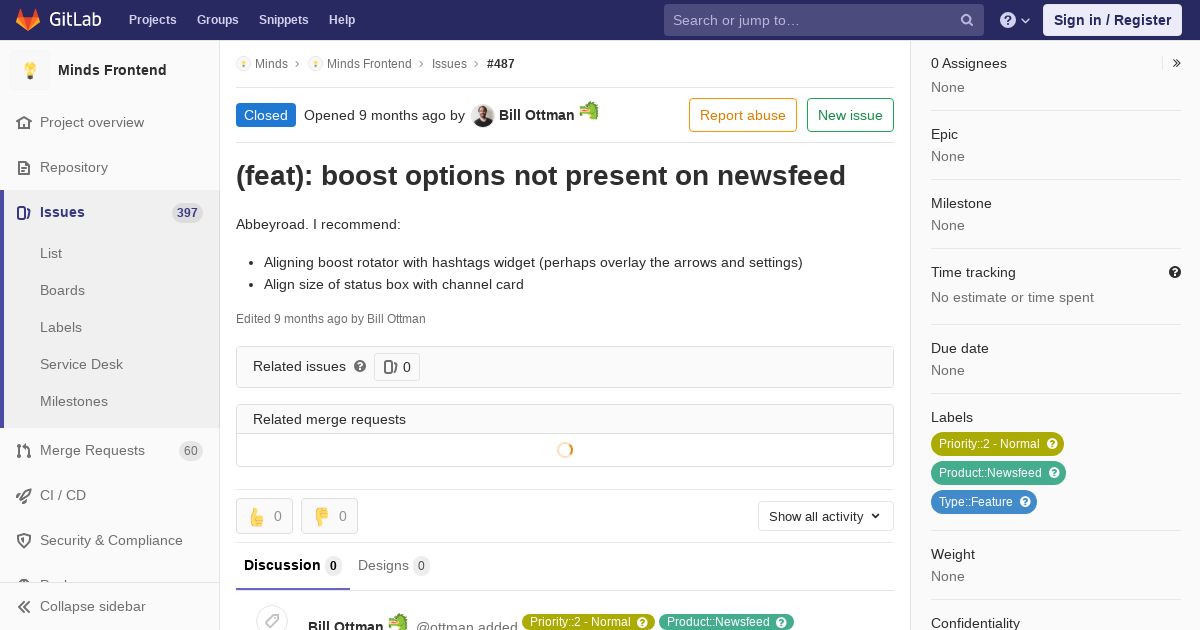Screen dimensions: 1200x630
Task: Click the label activity icon in discussion
Action: [271, 621]
